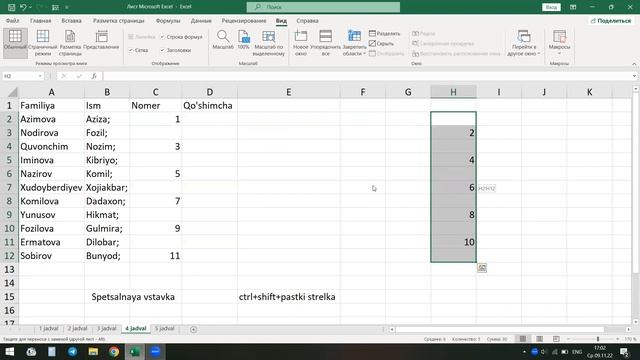Toggle the Строка формул formula bar checkbox
640x360 pixels.
tap(162, 37)
